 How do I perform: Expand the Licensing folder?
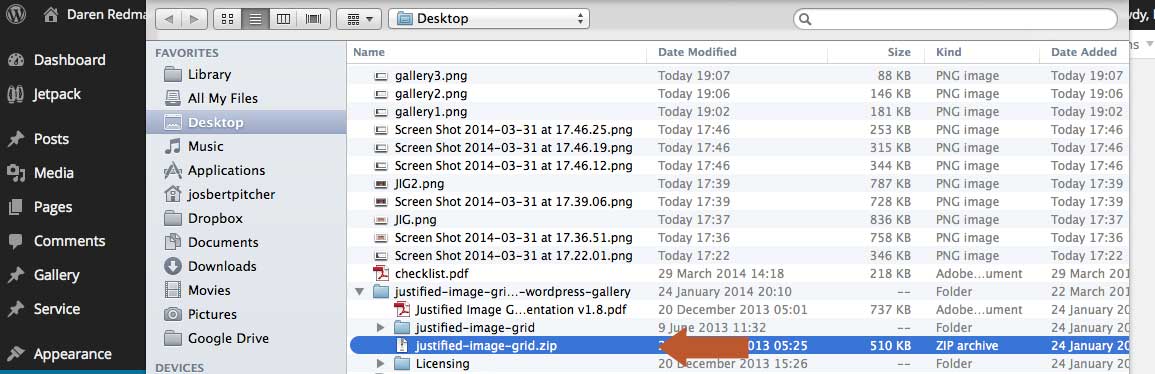380,364
